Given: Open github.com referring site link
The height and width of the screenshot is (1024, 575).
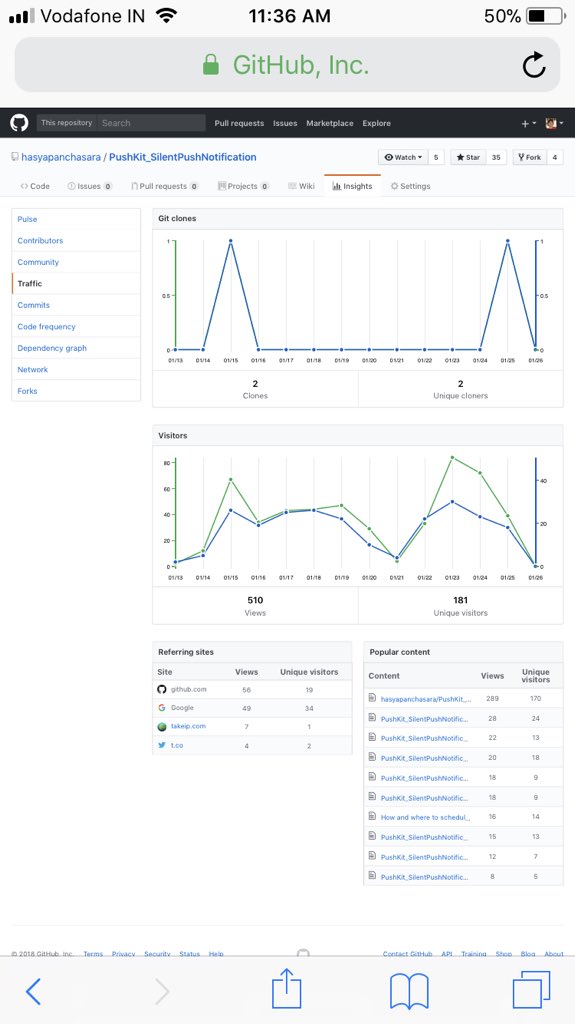Looking at the screenshot, I should [189, 690].
